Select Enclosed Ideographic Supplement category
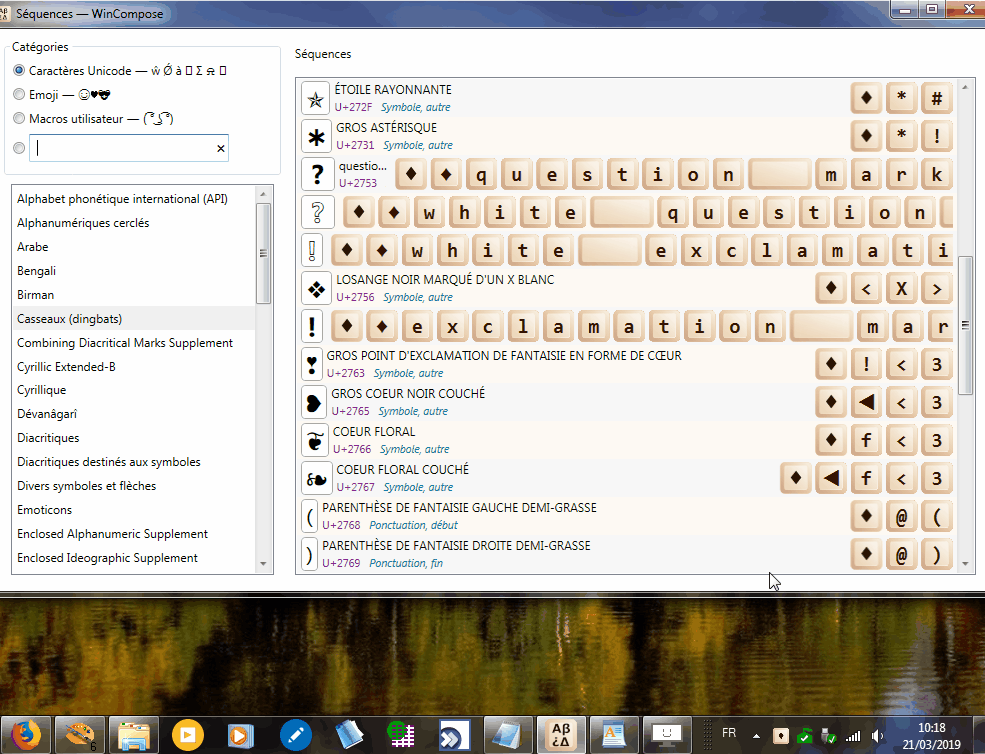 pos(134,557)
